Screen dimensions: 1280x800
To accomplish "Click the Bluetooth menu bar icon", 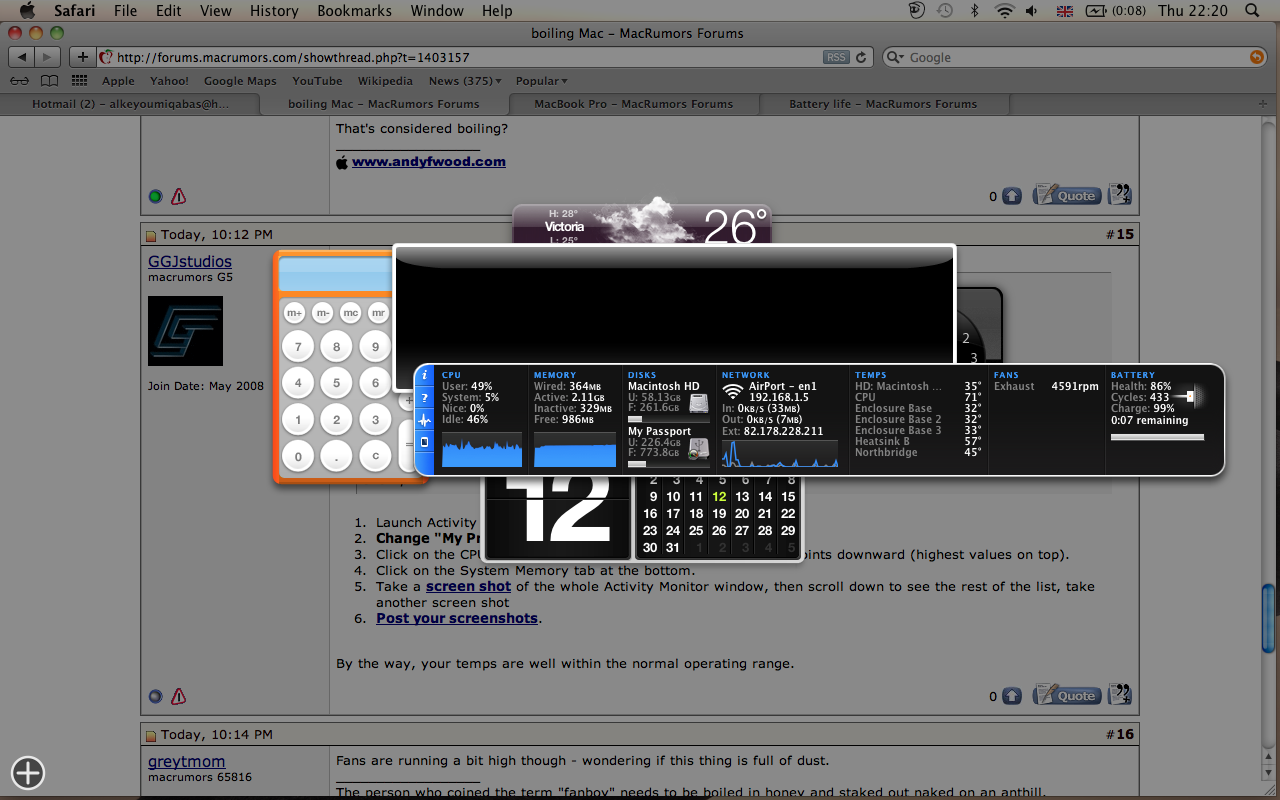I will coord(974,11).
